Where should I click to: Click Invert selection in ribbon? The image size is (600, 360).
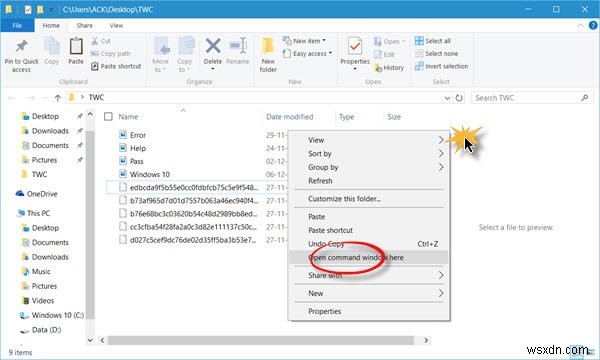click(442, 66)
